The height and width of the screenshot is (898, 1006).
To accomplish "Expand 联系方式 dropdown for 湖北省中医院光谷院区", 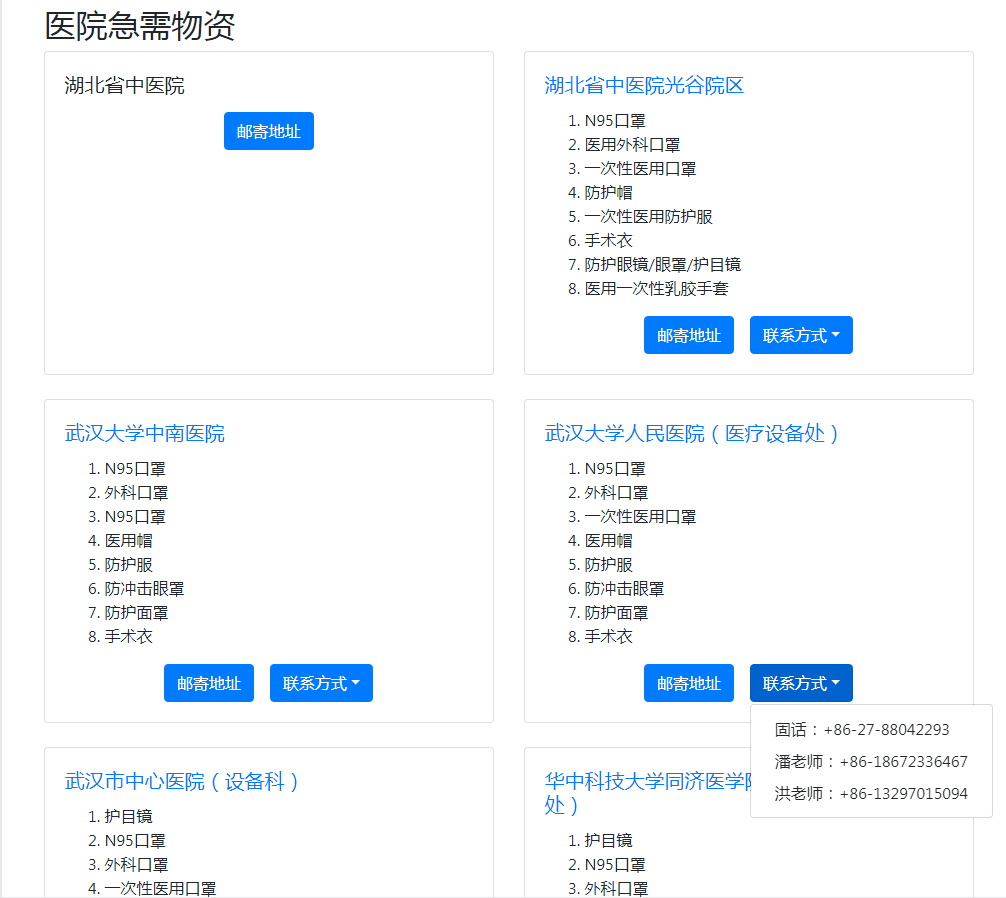I will [x=801, y=335].
